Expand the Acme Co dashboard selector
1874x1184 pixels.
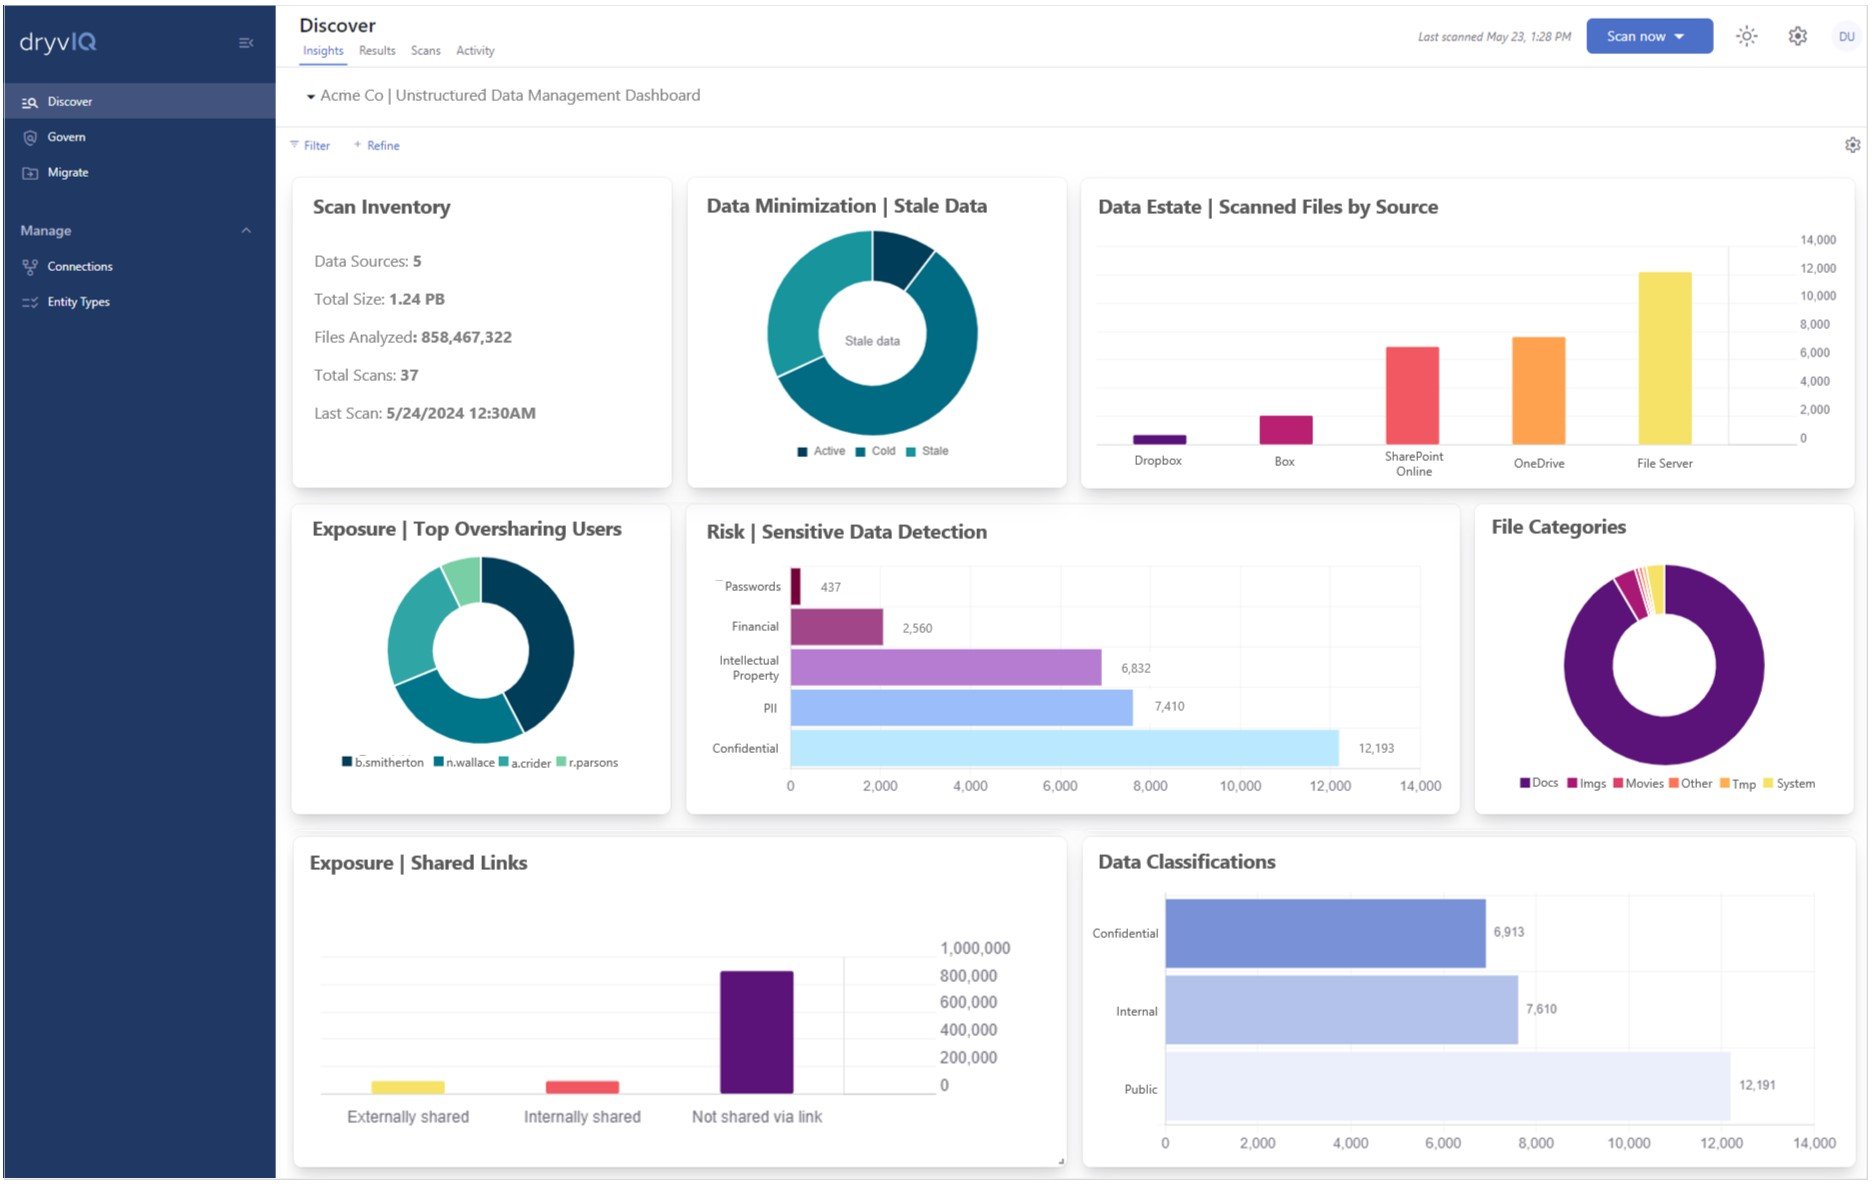[311, 97]
